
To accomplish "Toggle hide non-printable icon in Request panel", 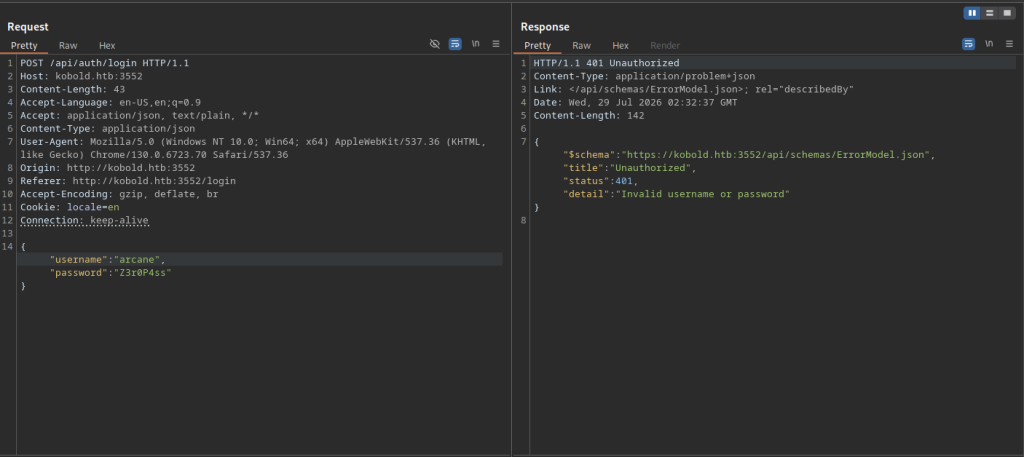I will click(434, 44).
